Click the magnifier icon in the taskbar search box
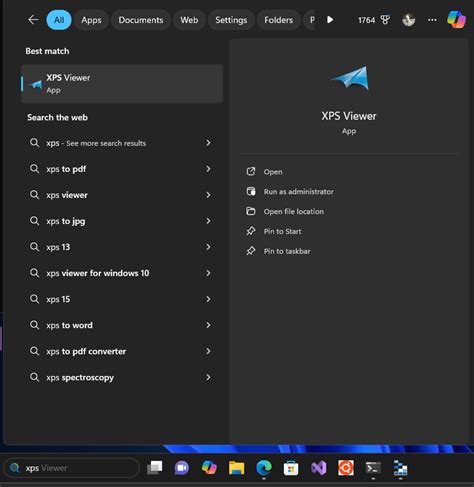The height and width of the screenshot is (487, 474). coord(14,468)
